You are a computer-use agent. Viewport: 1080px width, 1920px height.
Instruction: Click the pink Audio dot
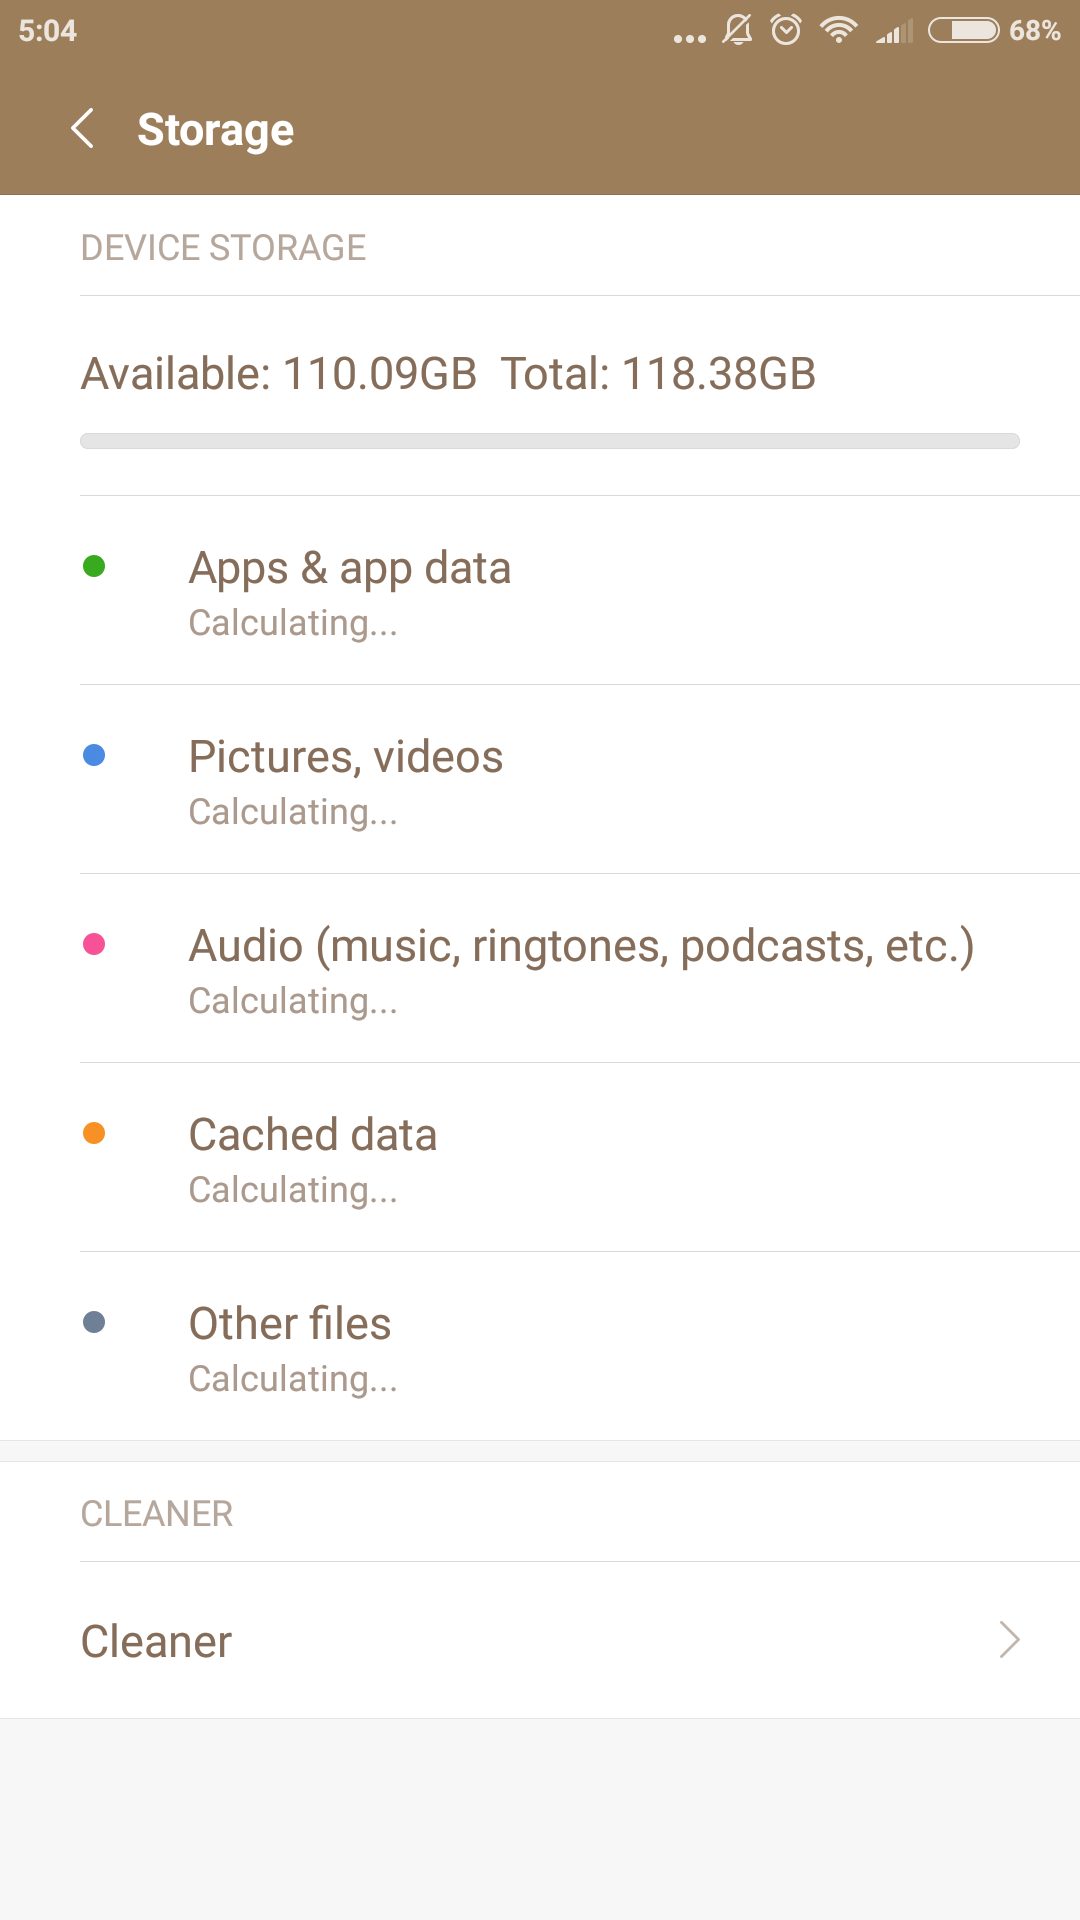94,944
